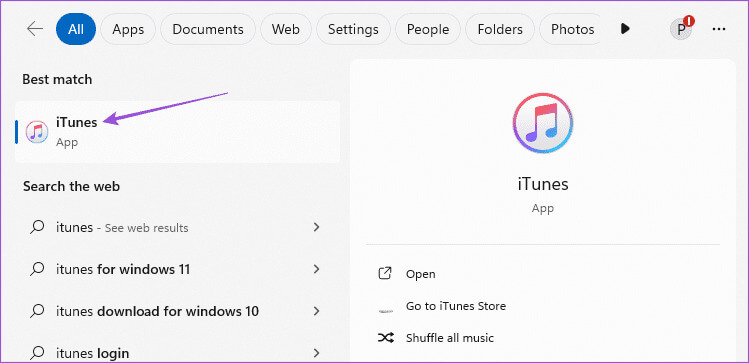Click the large iTunes logo in preview pane

coord(543,123)
